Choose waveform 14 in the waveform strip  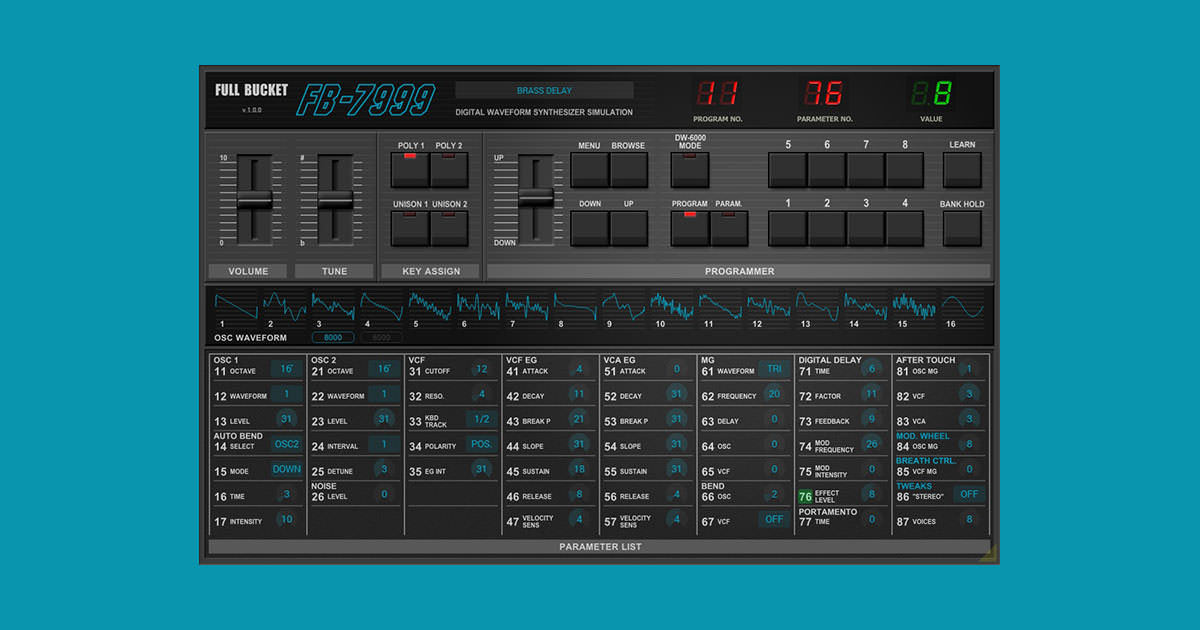point(865,305)
